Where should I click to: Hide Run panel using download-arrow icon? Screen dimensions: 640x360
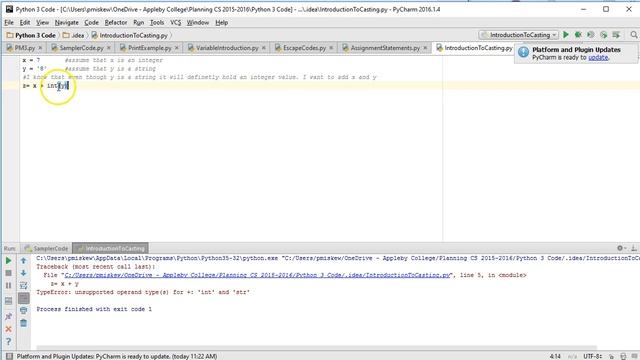point(634,248)
